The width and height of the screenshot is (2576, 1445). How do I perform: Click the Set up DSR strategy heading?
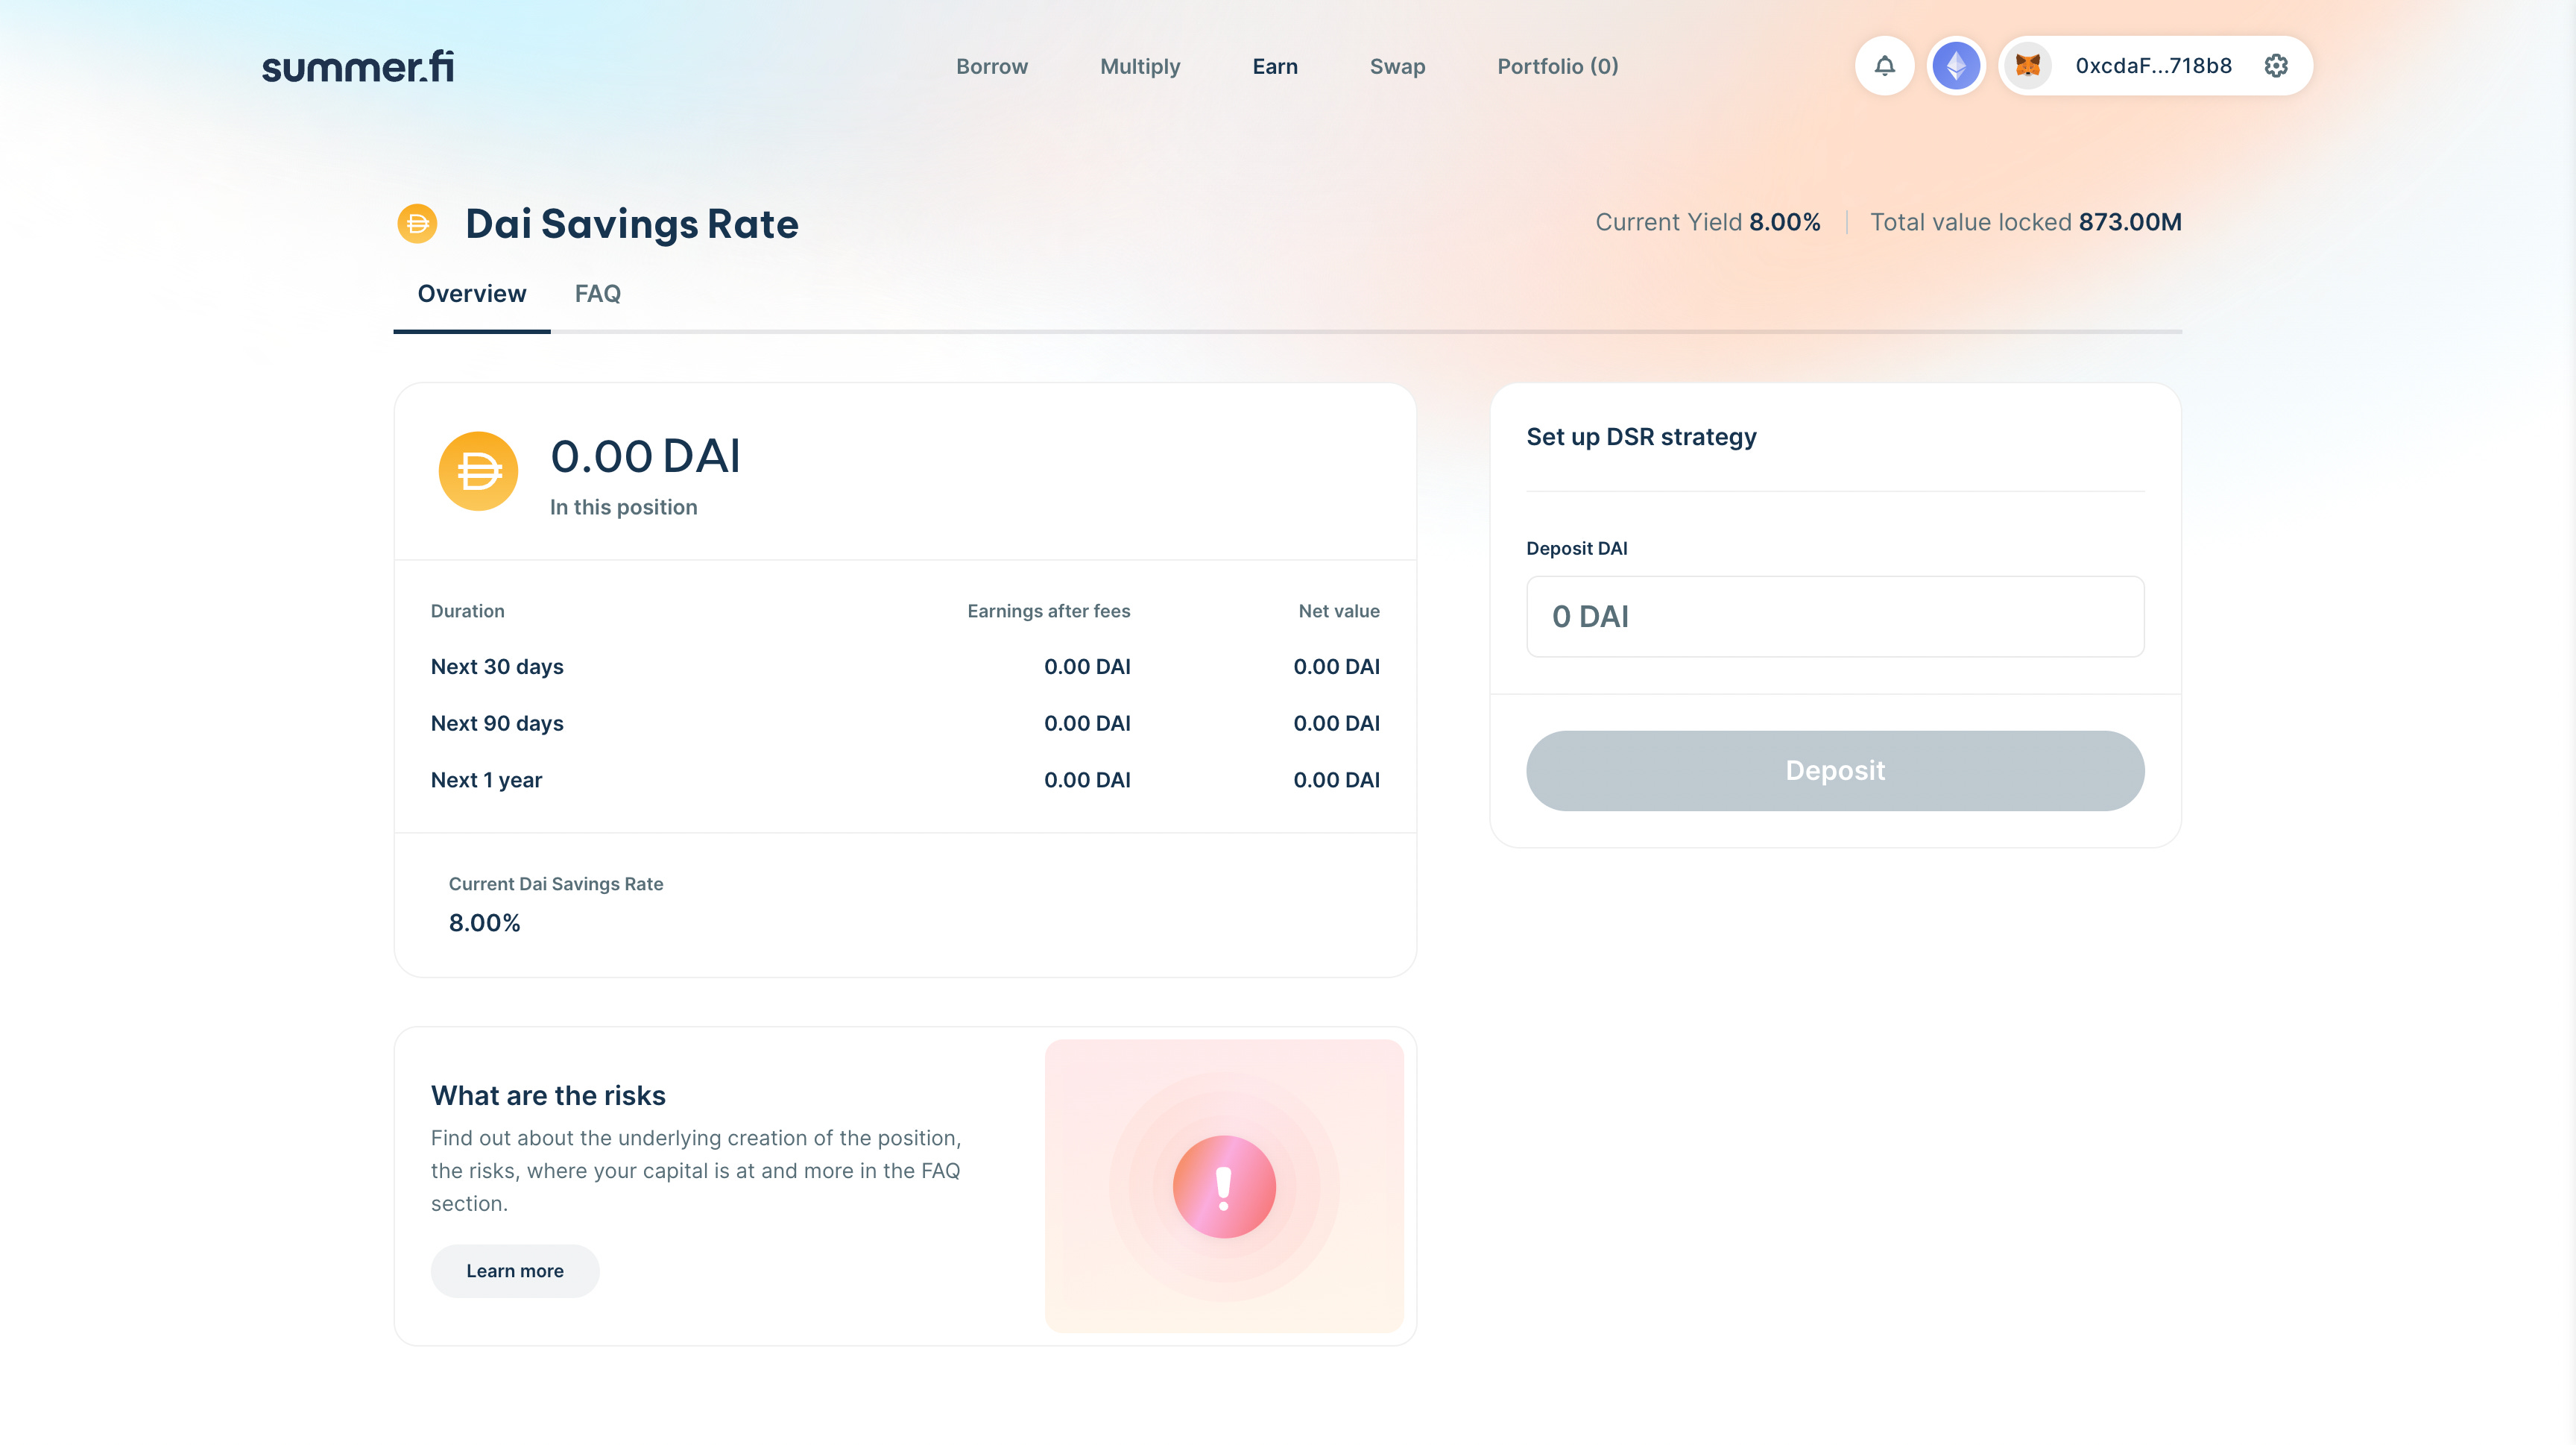coord(1641,437)
